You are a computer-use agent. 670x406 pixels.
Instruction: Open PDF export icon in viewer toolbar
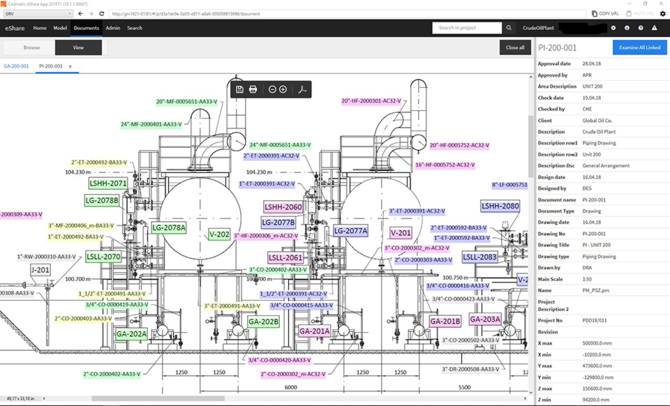[302, 89]
